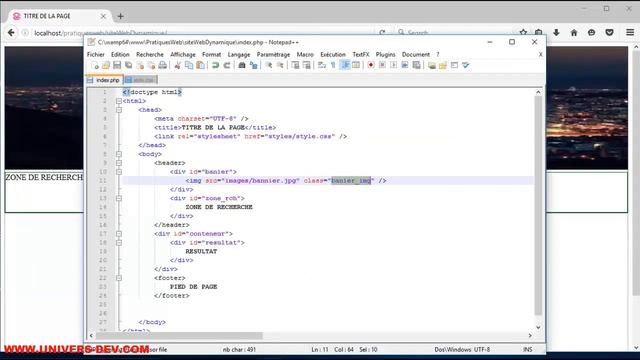This screenshot has width=640, height=360.
Task: Click the Save All icon
Action: pos(129,65)
